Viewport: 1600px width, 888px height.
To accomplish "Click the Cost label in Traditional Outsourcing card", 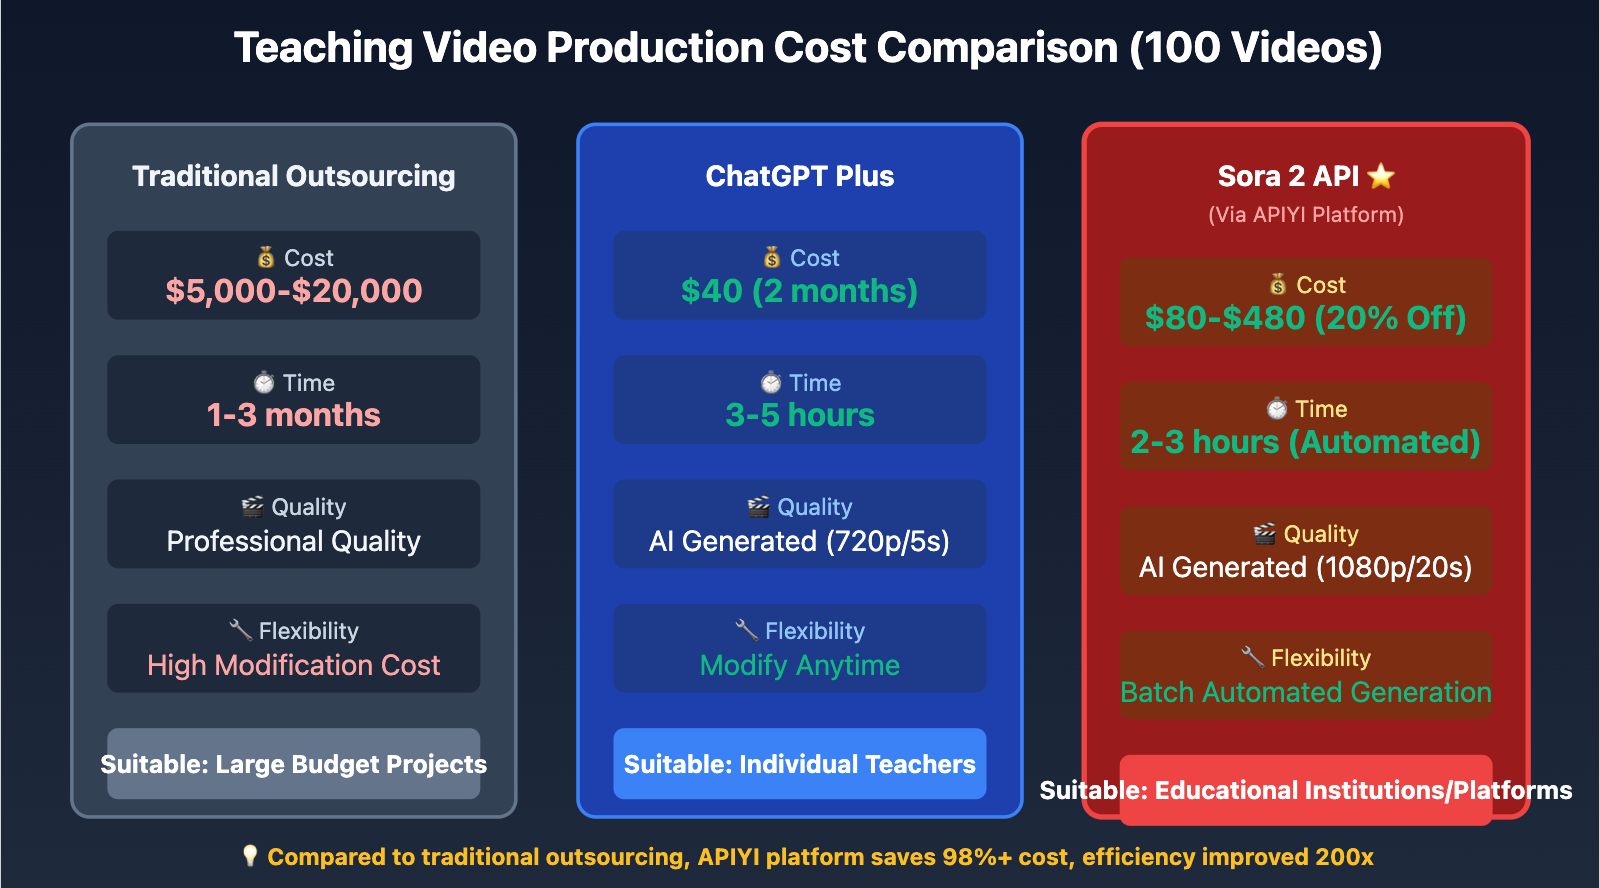I will click(309, 258).
